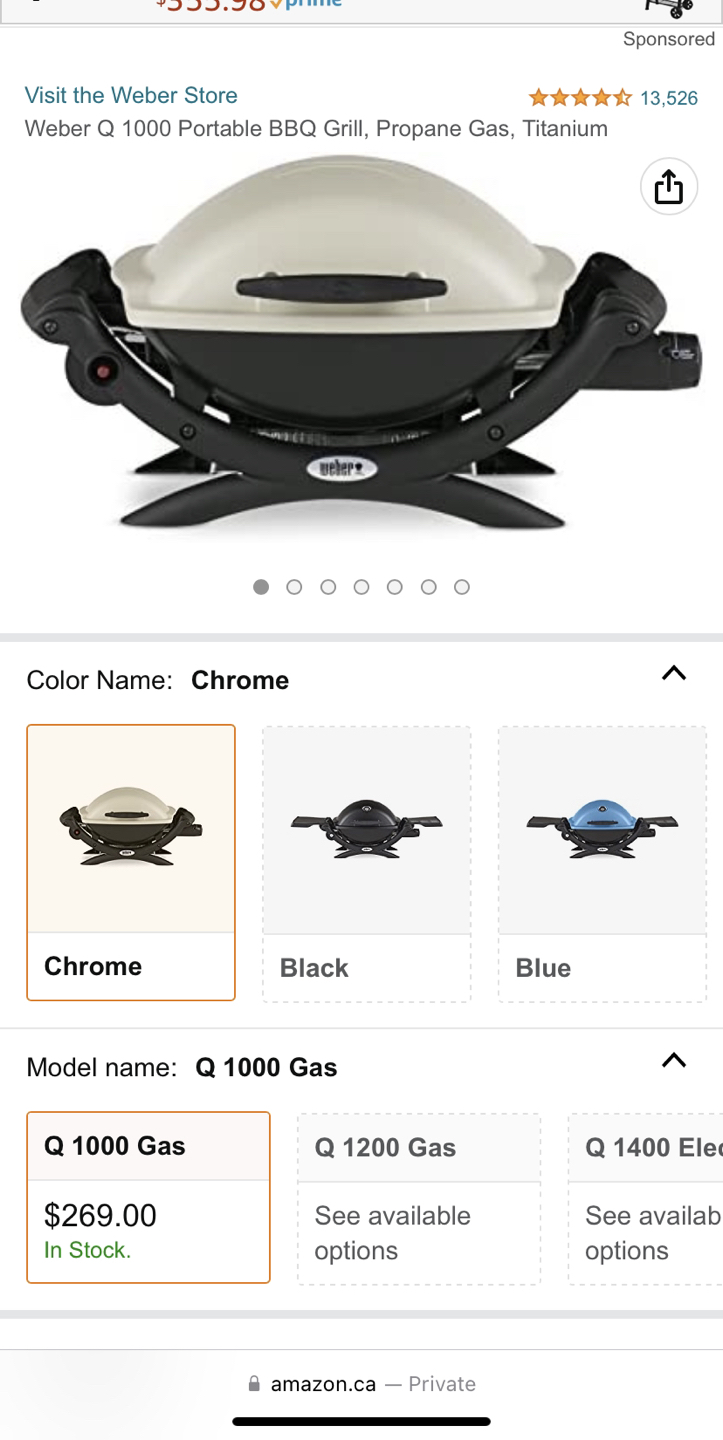This screenshot has height=1440, width=723.
Task: Open the star rating reviews
Action: (x=580, y=98)
